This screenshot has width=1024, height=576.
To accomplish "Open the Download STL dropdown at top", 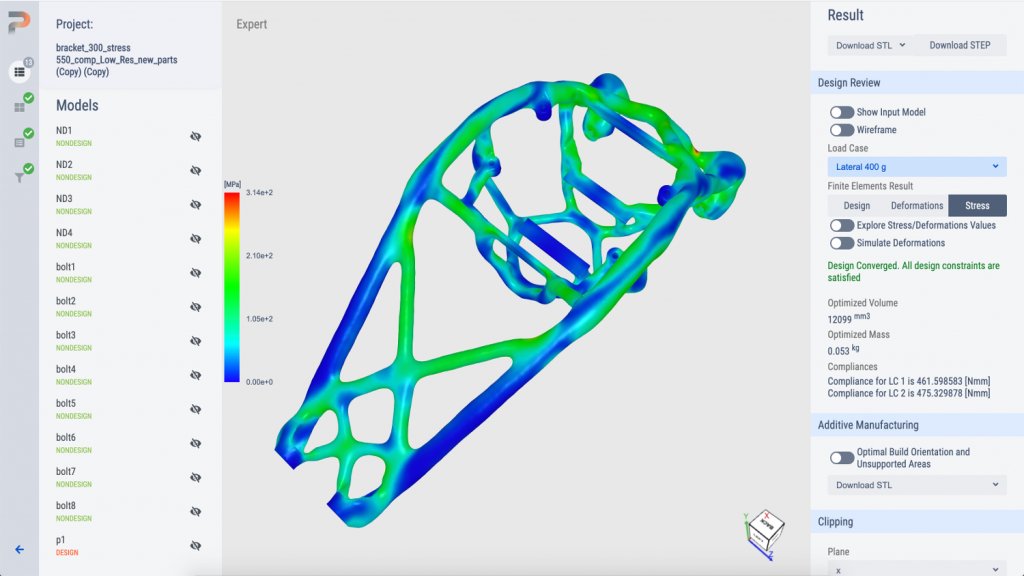I will 871,45.
